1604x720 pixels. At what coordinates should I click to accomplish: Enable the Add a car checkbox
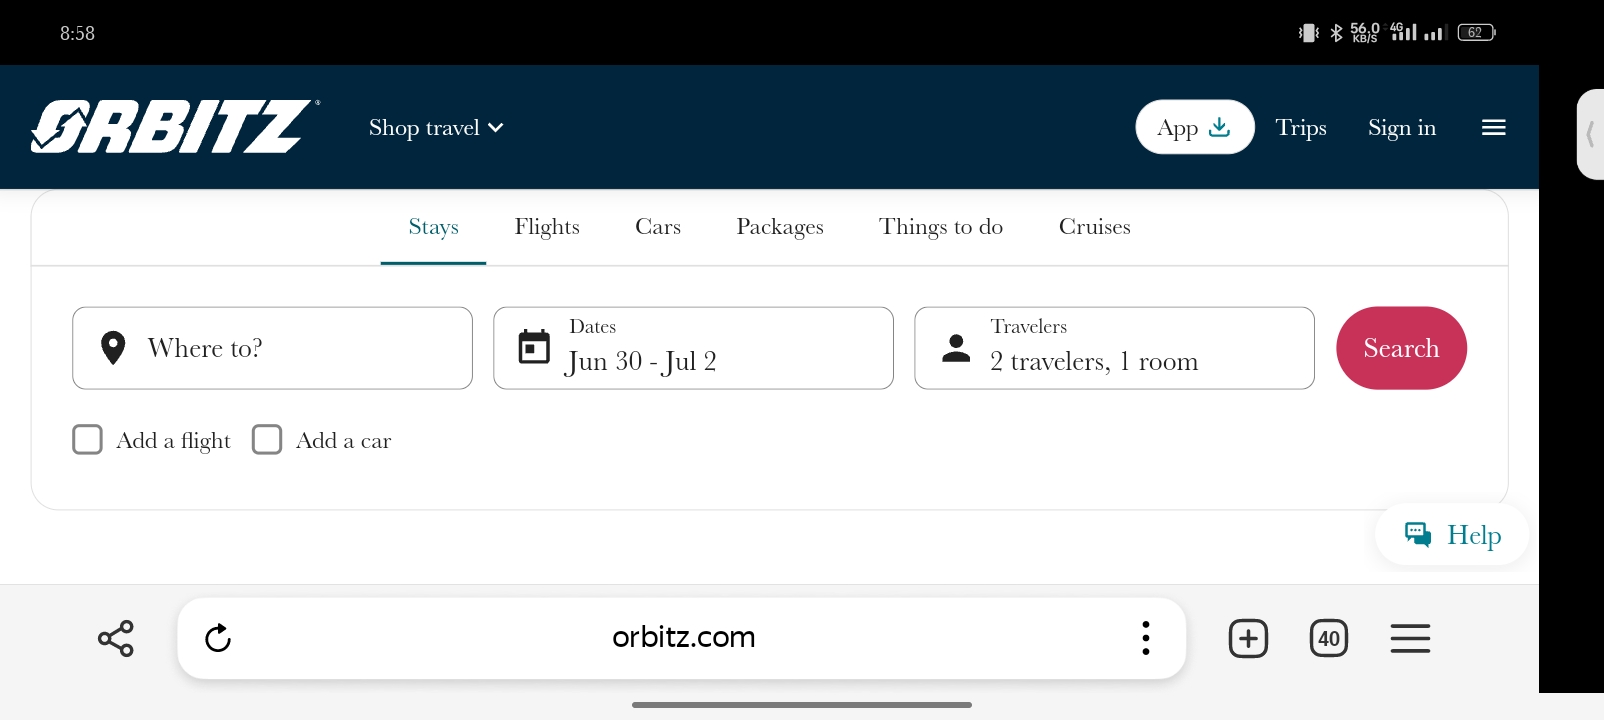(x=267, y=440)
